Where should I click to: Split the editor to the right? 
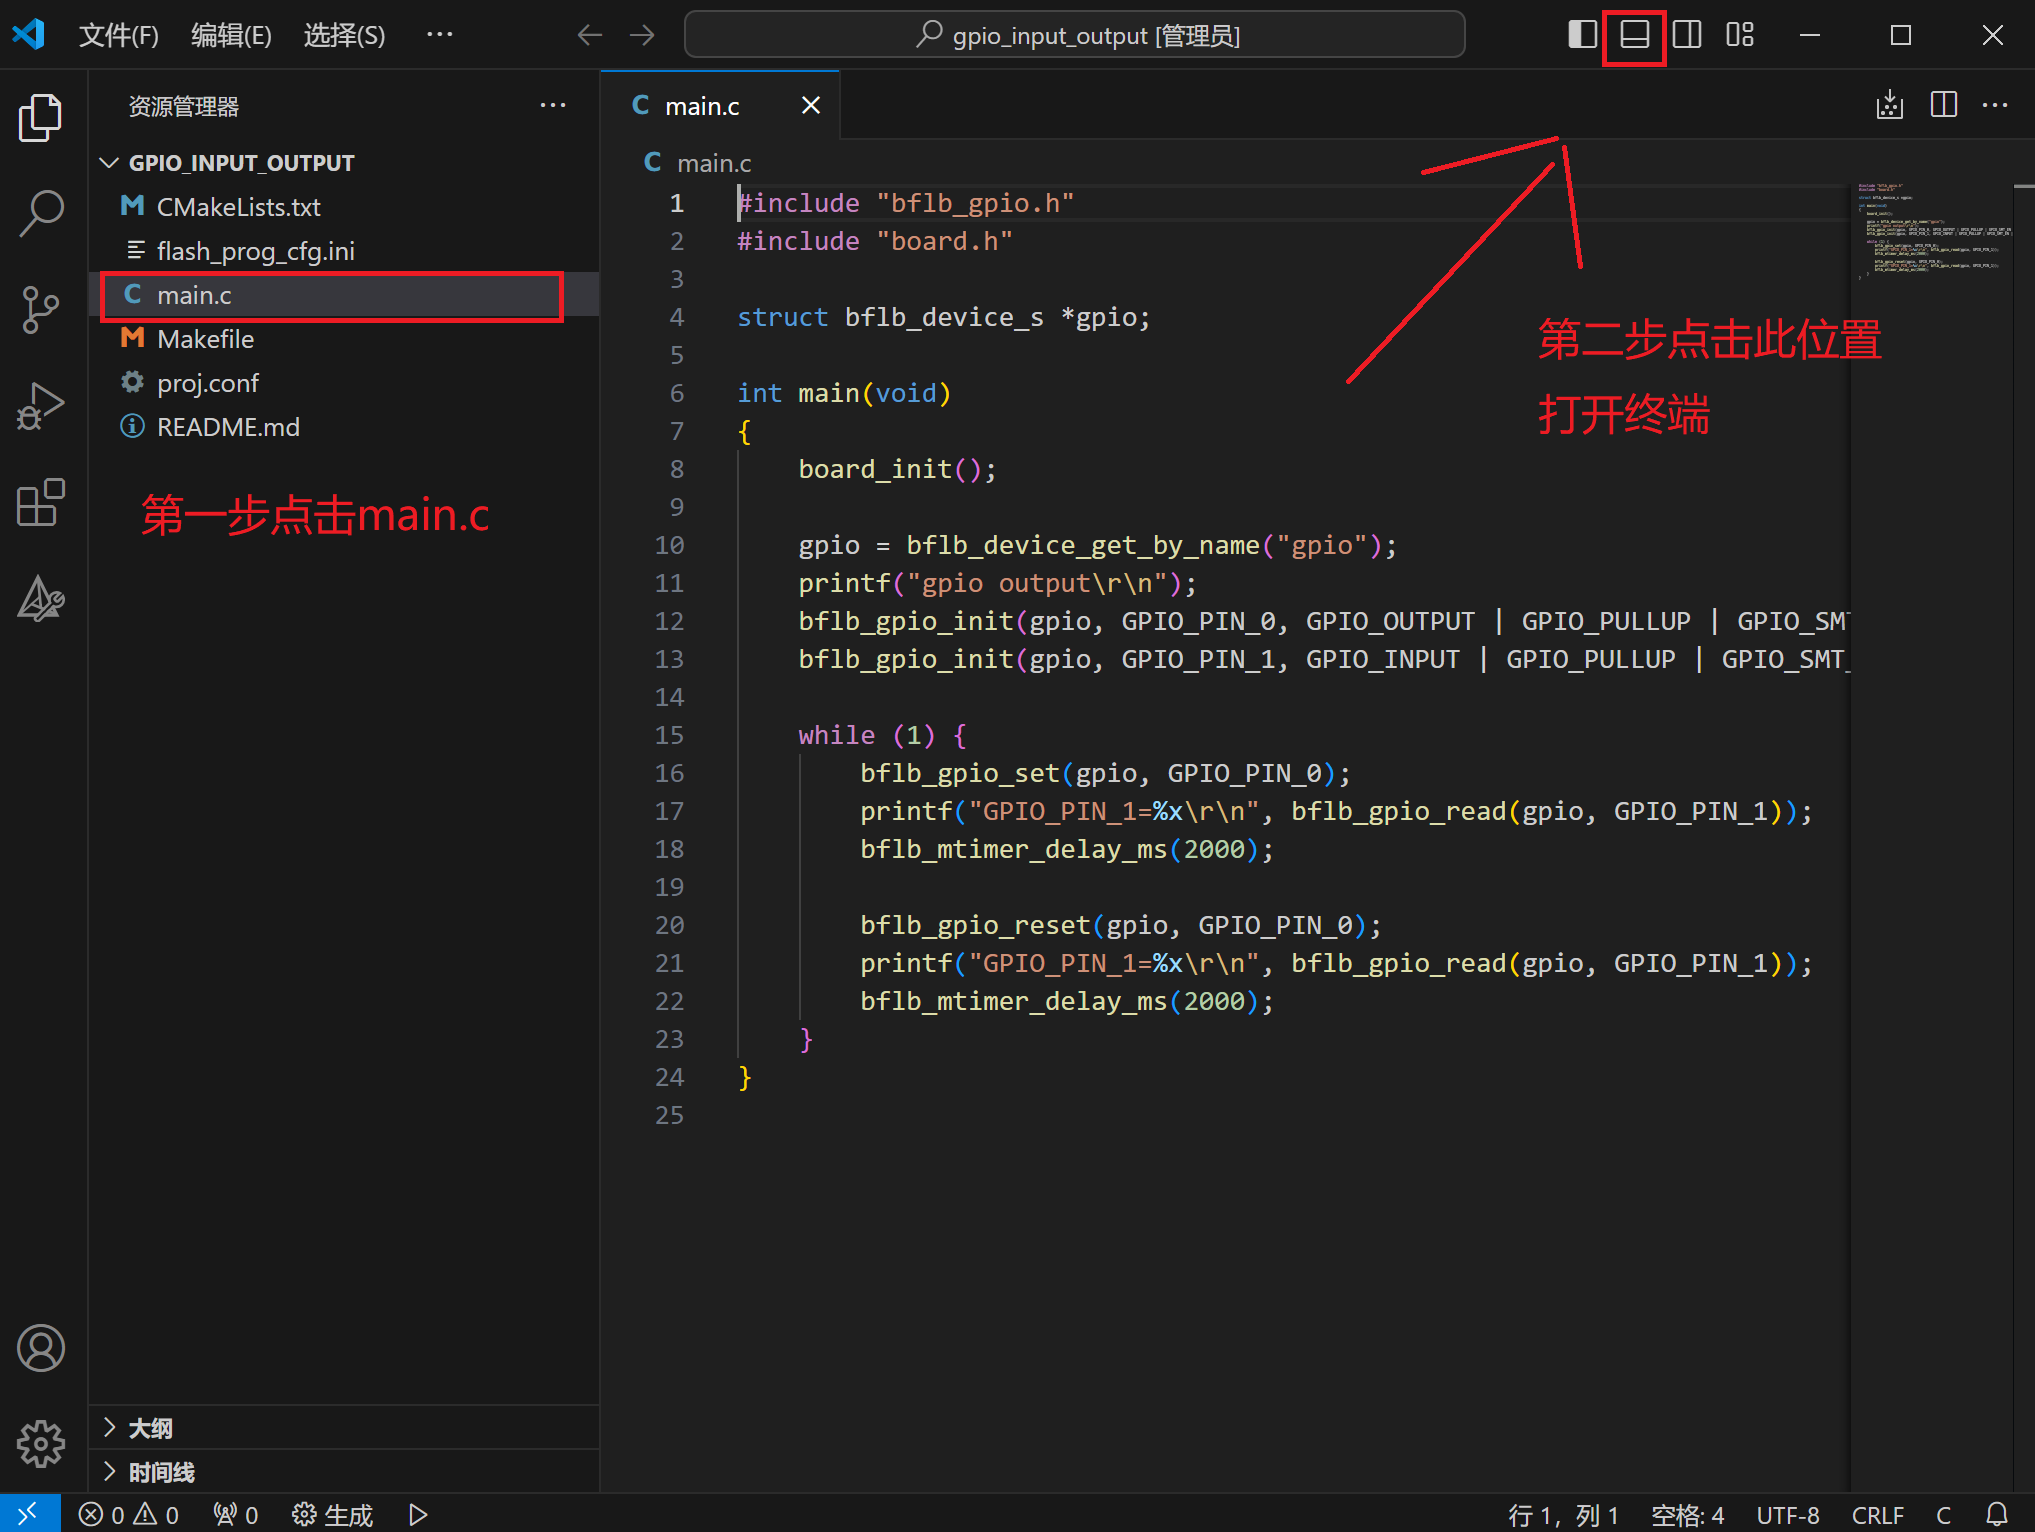coord(1943,105)
